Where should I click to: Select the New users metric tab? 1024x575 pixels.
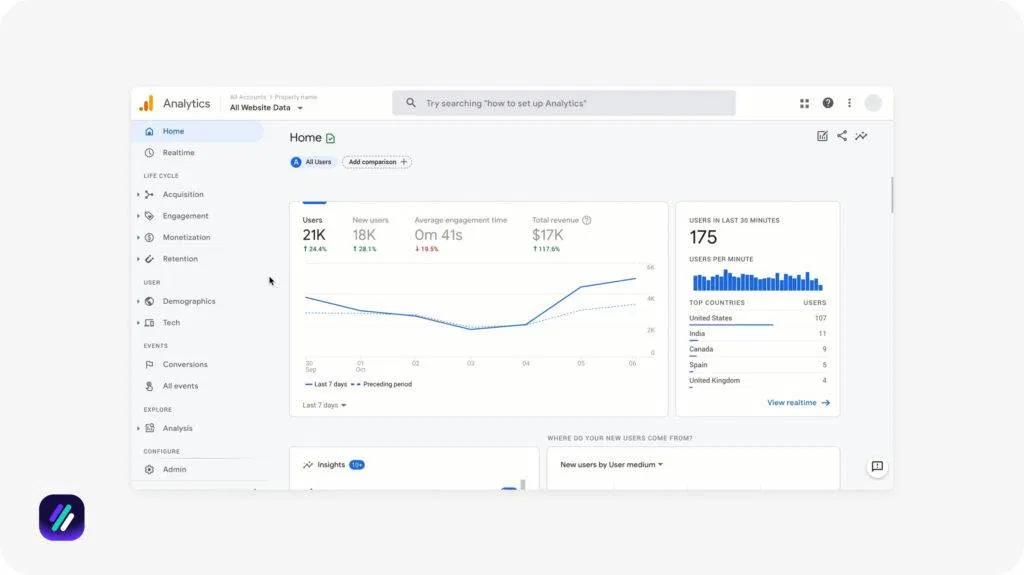point(370,235)
